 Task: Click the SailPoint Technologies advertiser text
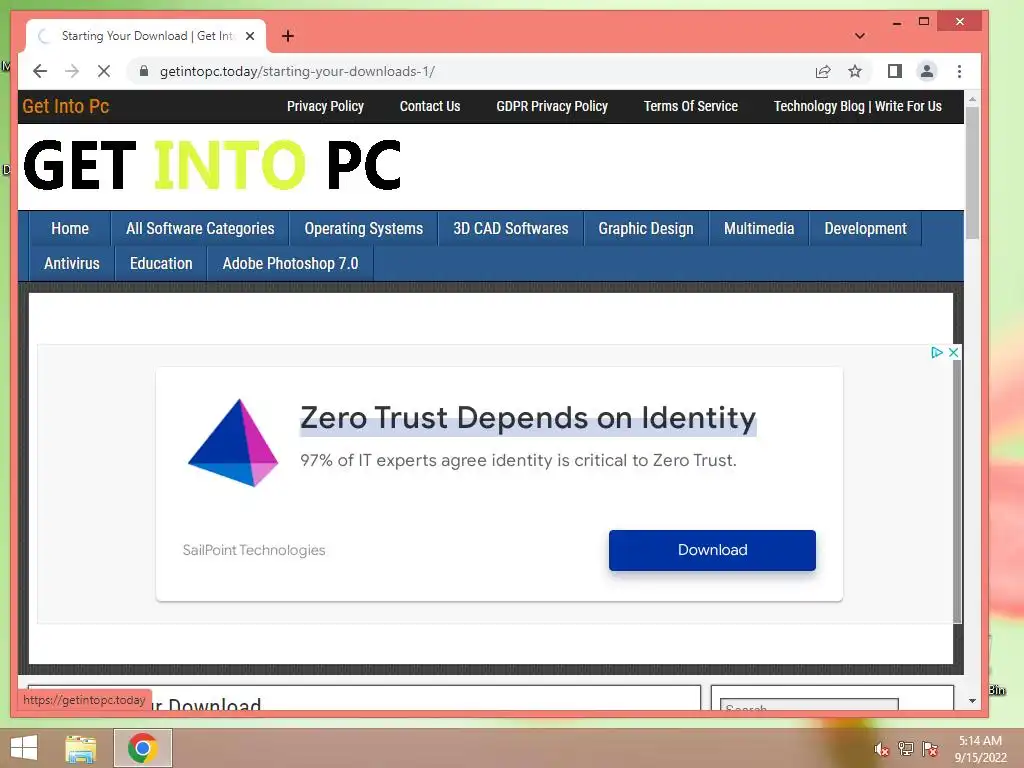coord(254,551)
